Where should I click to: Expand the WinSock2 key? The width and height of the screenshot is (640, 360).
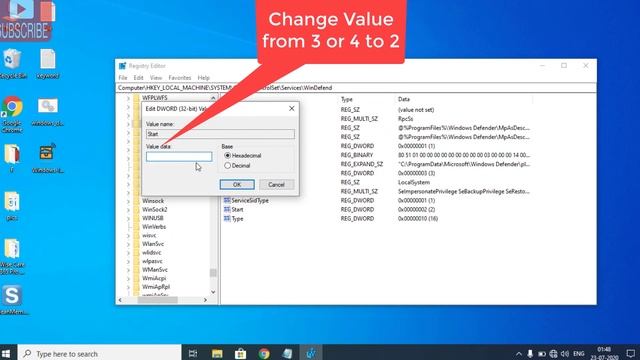click(128, 209)
